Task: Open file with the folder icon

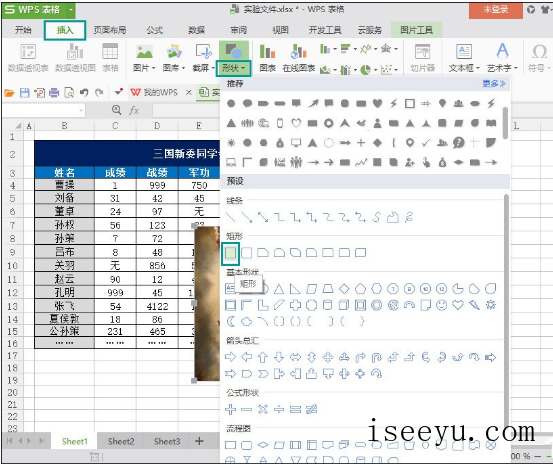Action: (9, 93)
